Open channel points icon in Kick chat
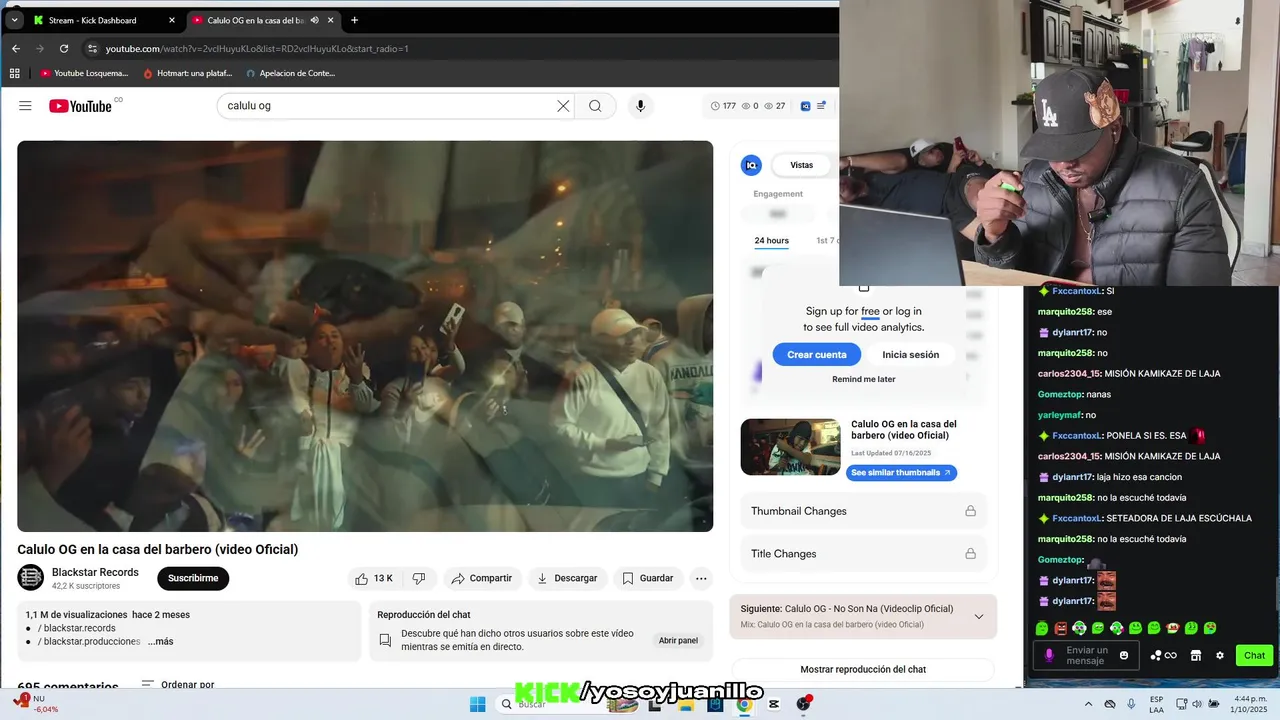This screenshot has width=1280, height=720. (1163, 656)
